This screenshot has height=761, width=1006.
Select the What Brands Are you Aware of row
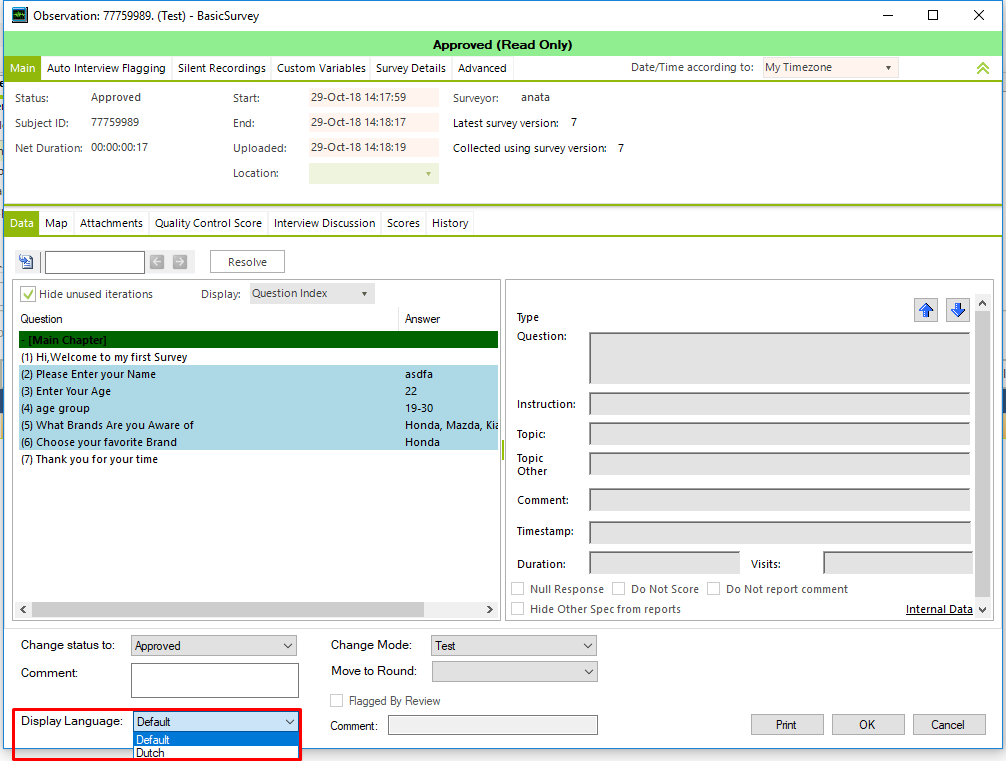click(x=259, y=425)
